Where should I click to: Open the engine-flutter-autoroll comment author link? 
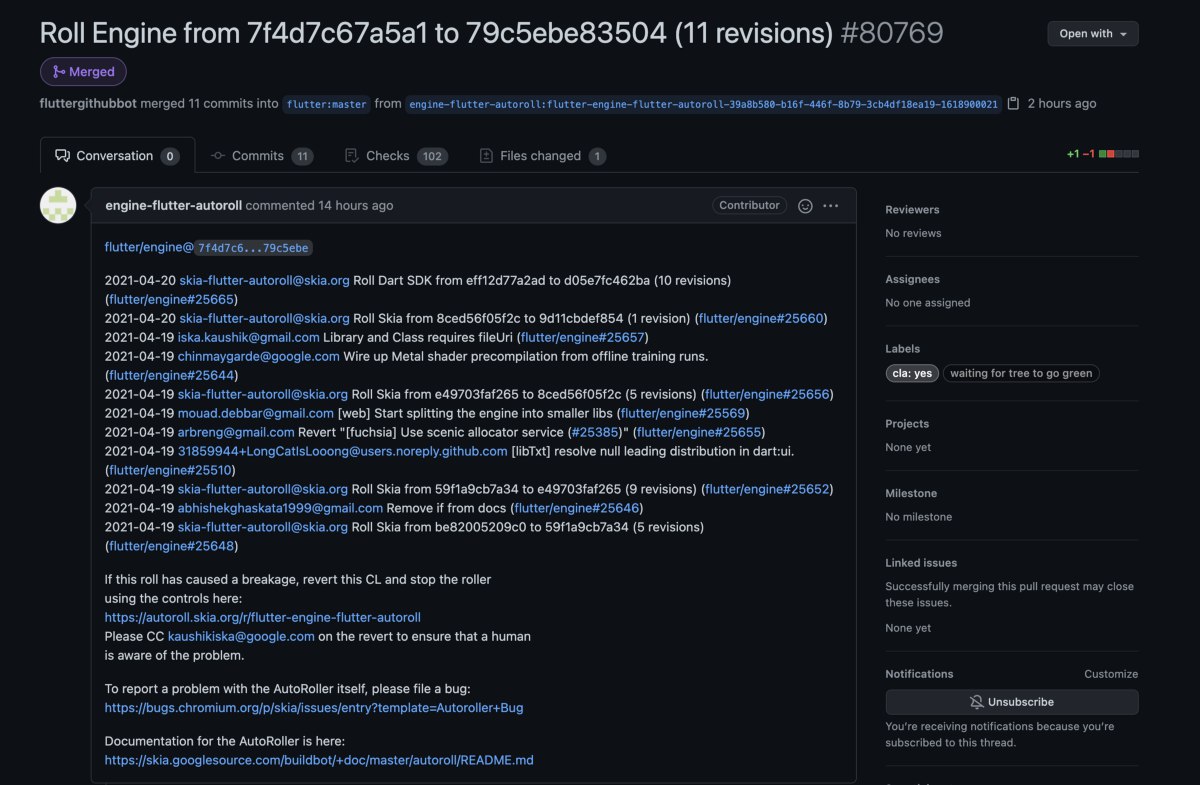pos(174,206)
